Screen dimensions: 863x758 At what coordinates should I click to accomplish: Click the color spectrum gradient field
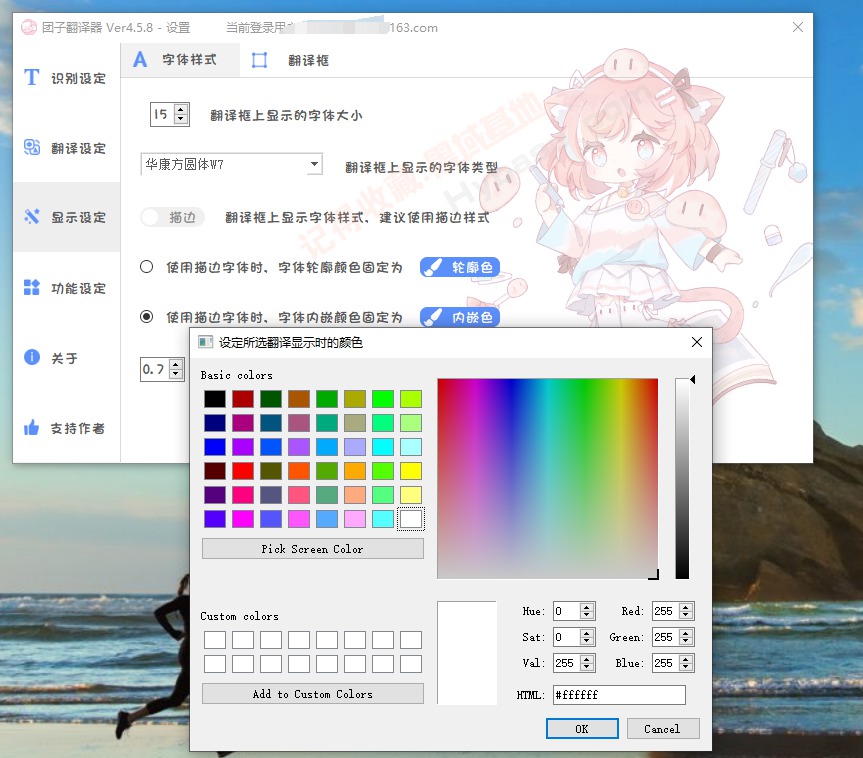548,478
